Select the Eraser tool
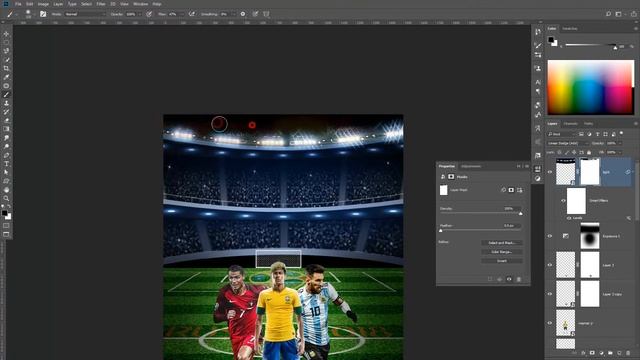Screen dimensions: 640x360 (x=6, y=120)
